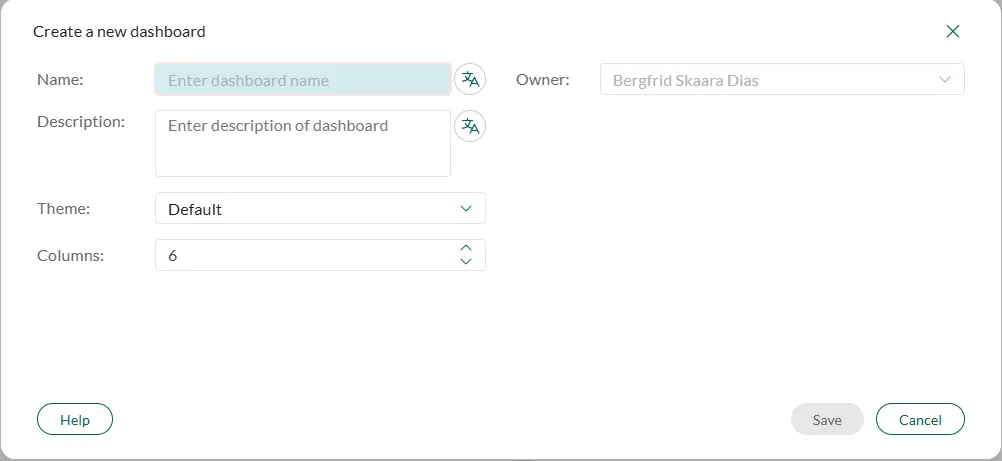Image resolution: width=1002 pixels, height=461 pixels.
Task: Click the Description: field label
Action: (x=80, y=122)
